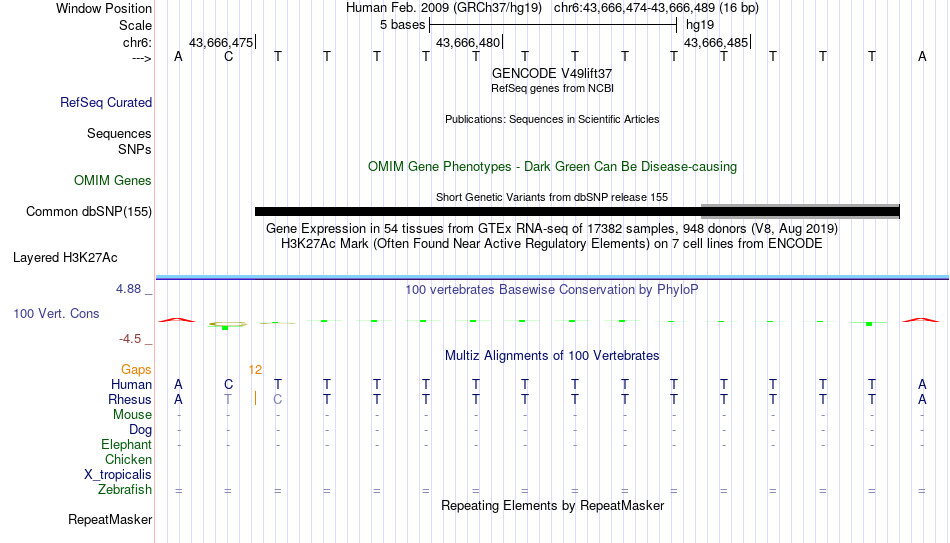Click the RefSeq genes from NCBI title
950x543 pixels.
[552, 88]
